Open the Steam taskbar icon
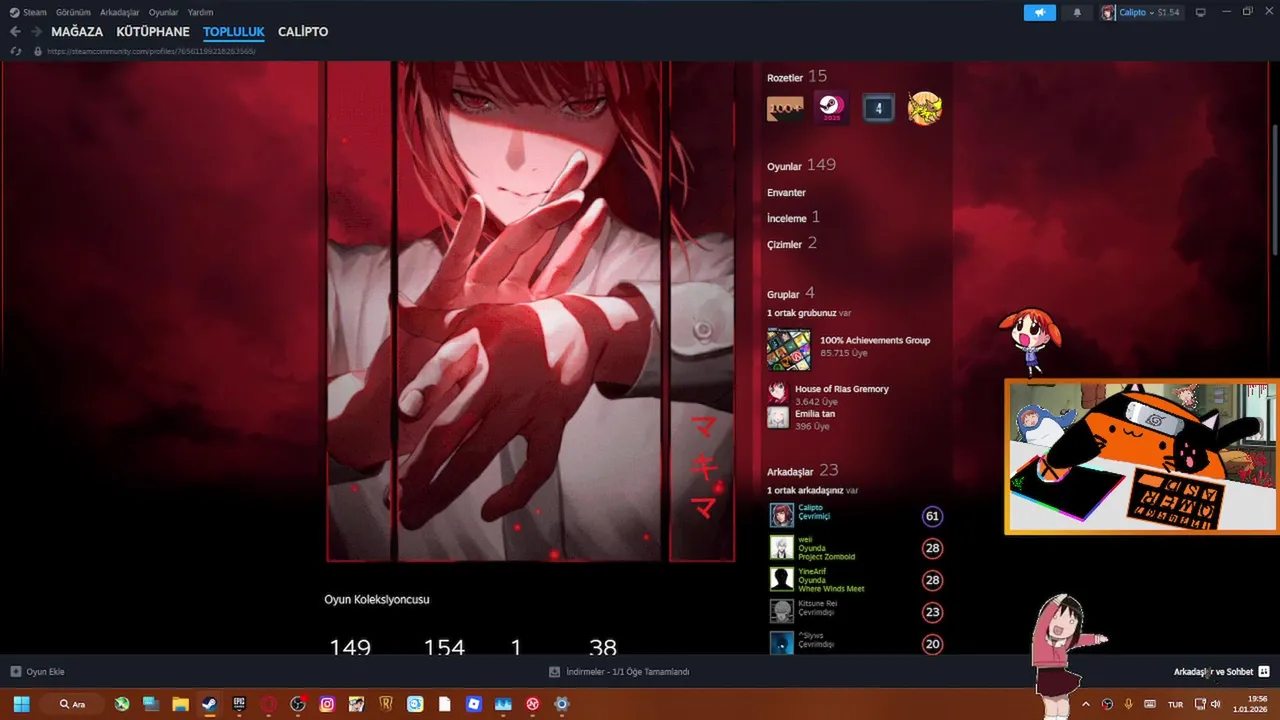1280x720 pixels. click(x=209, y=704)
